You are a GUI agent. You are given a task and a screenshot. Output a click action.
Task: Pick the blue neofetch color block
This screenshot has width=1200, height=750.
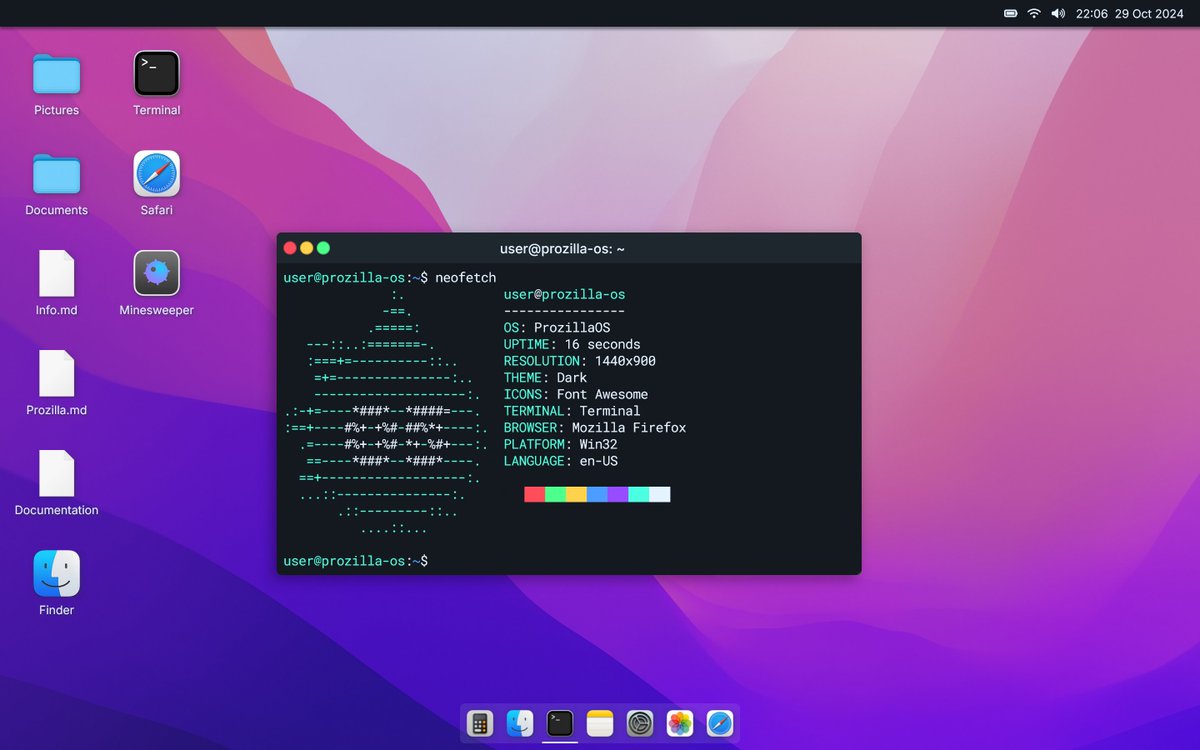point(597,494)
